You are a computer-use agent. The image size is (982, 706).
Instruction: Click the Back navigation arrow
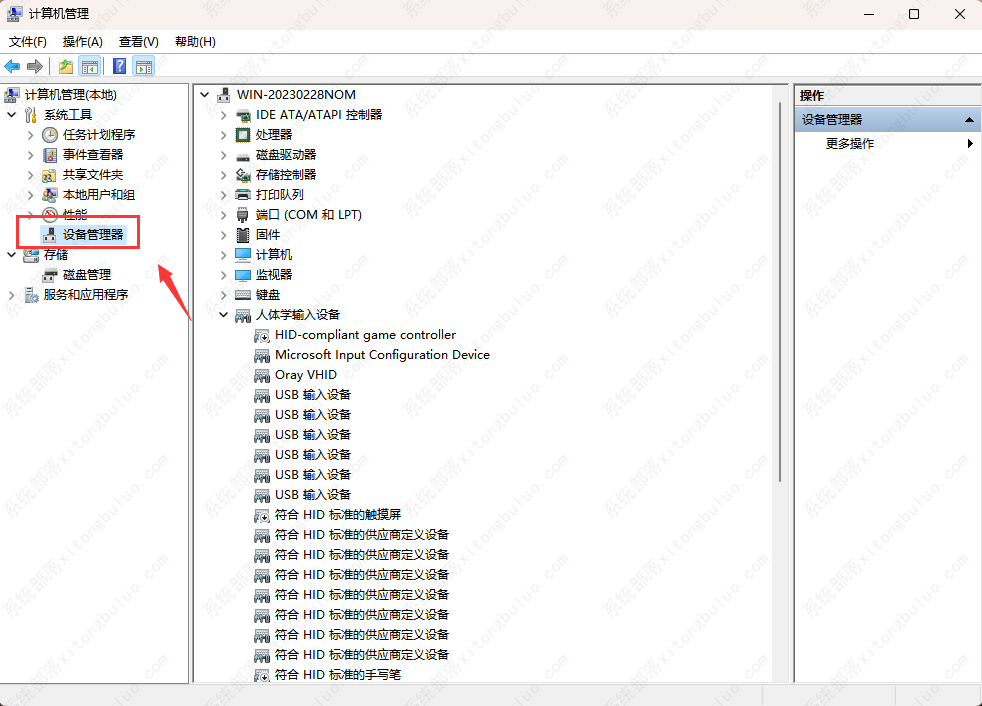[x=12, y=67]
